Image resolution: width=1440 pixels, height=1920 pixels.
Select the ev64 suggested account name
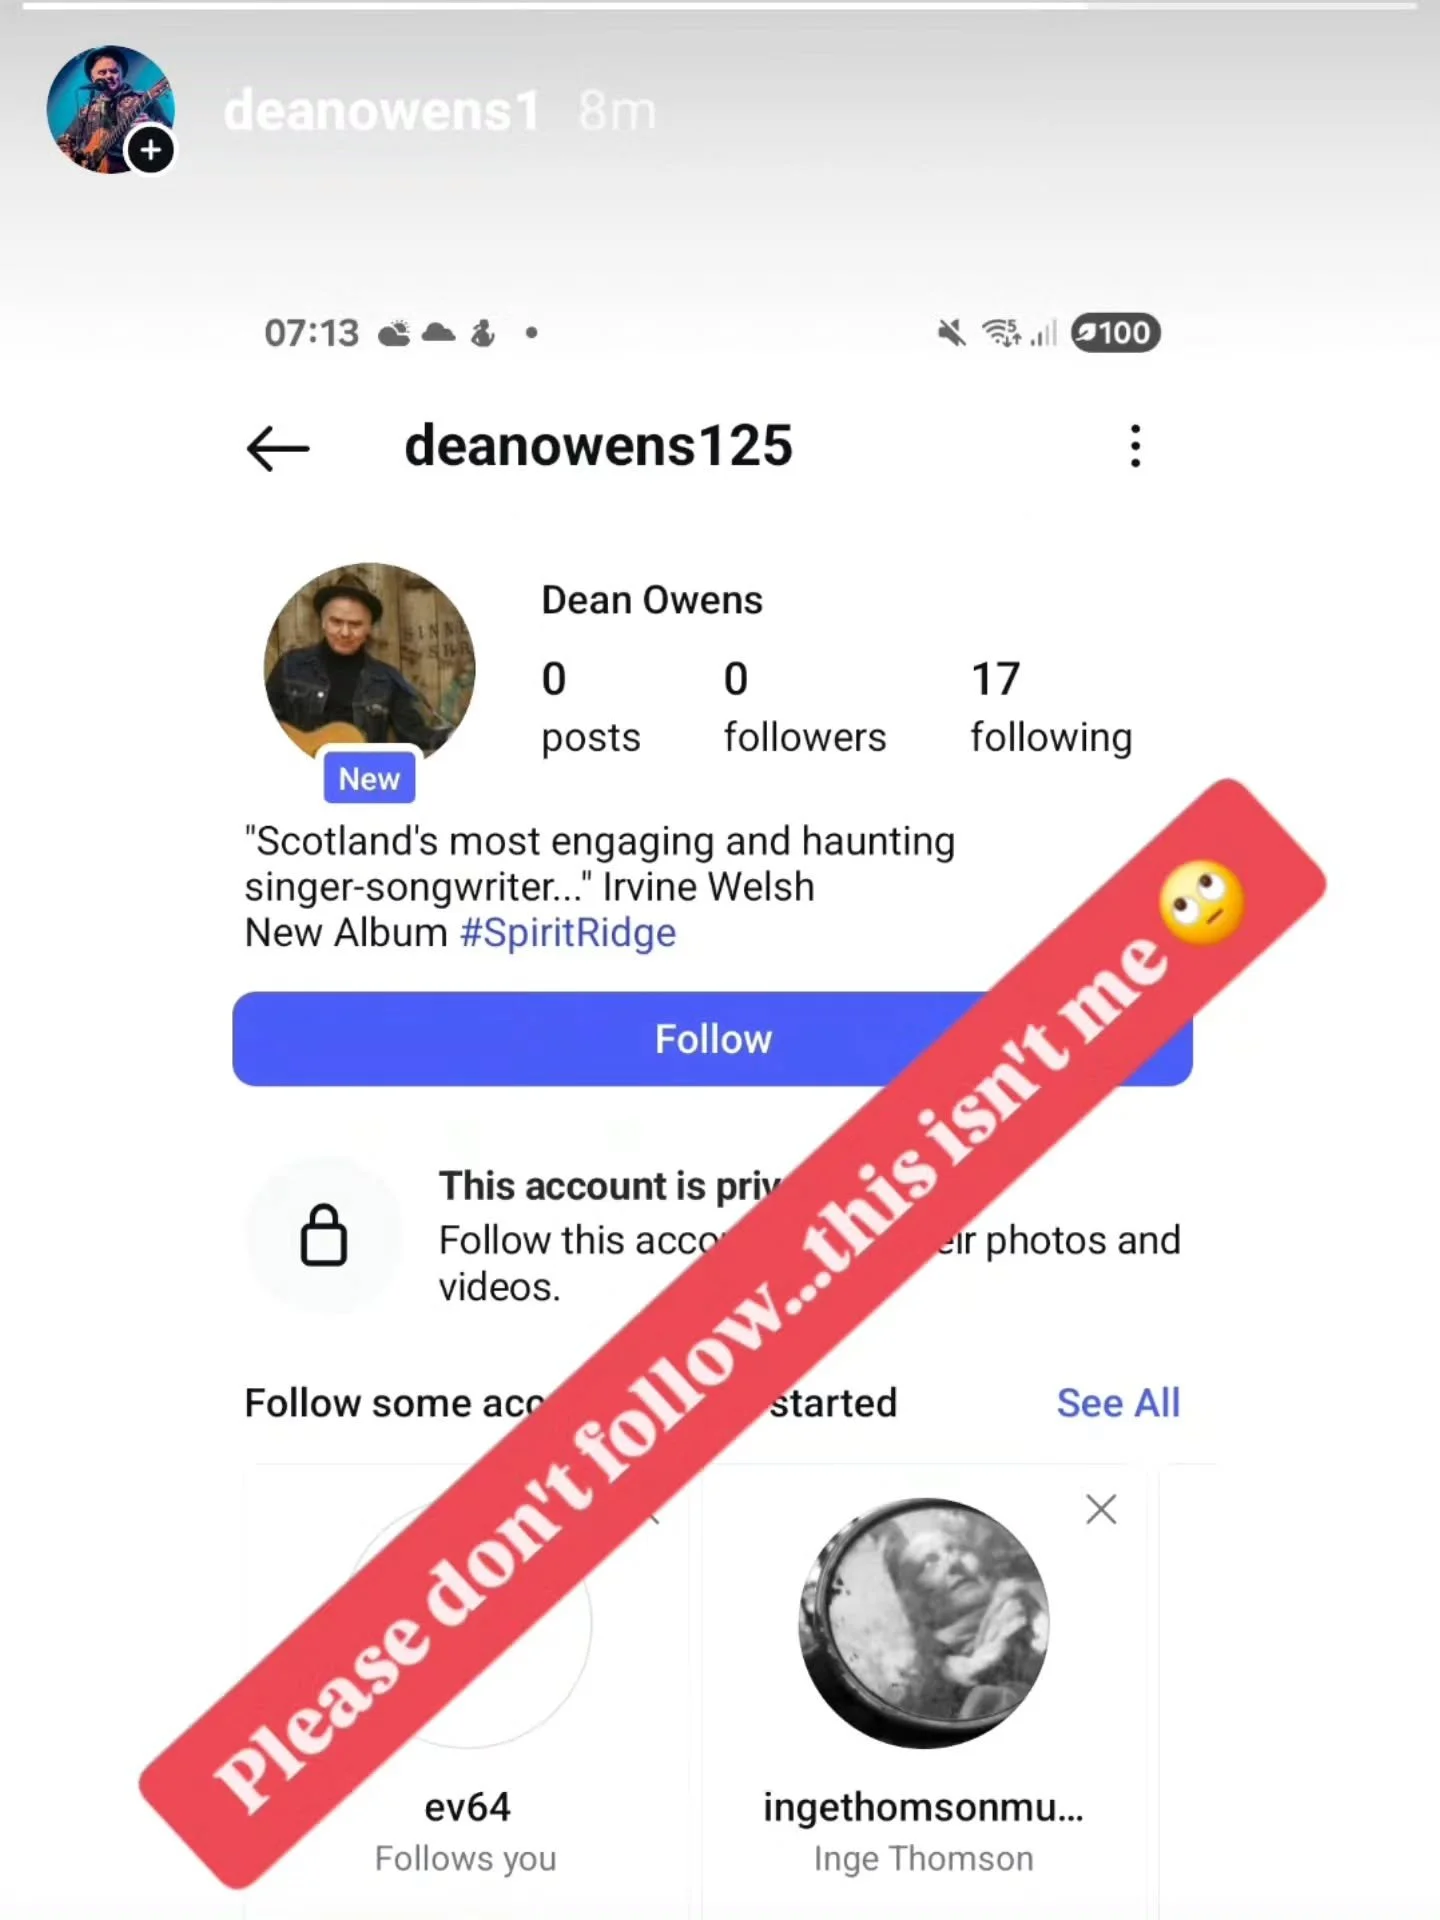[x=467, y=1807]
